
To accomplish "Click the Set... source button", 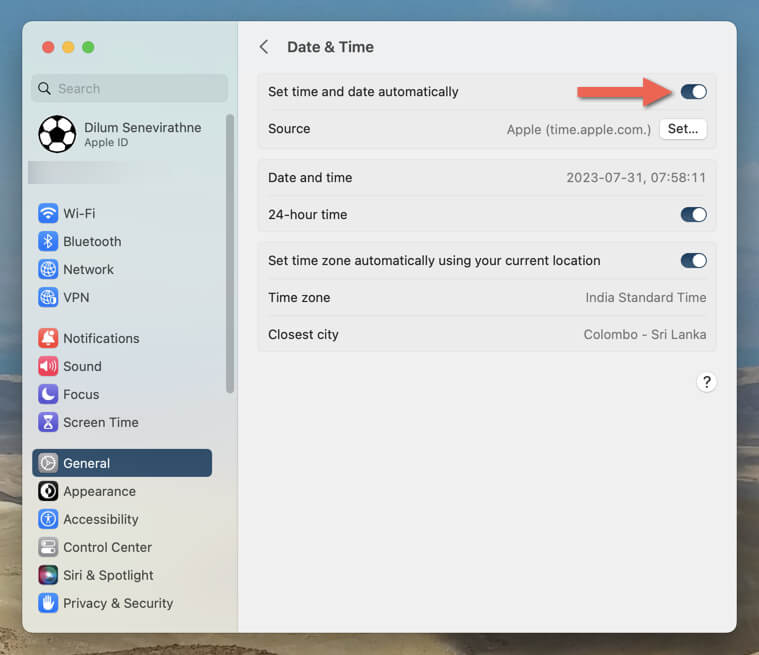I will pyautogui.click(x=683, y=129).
